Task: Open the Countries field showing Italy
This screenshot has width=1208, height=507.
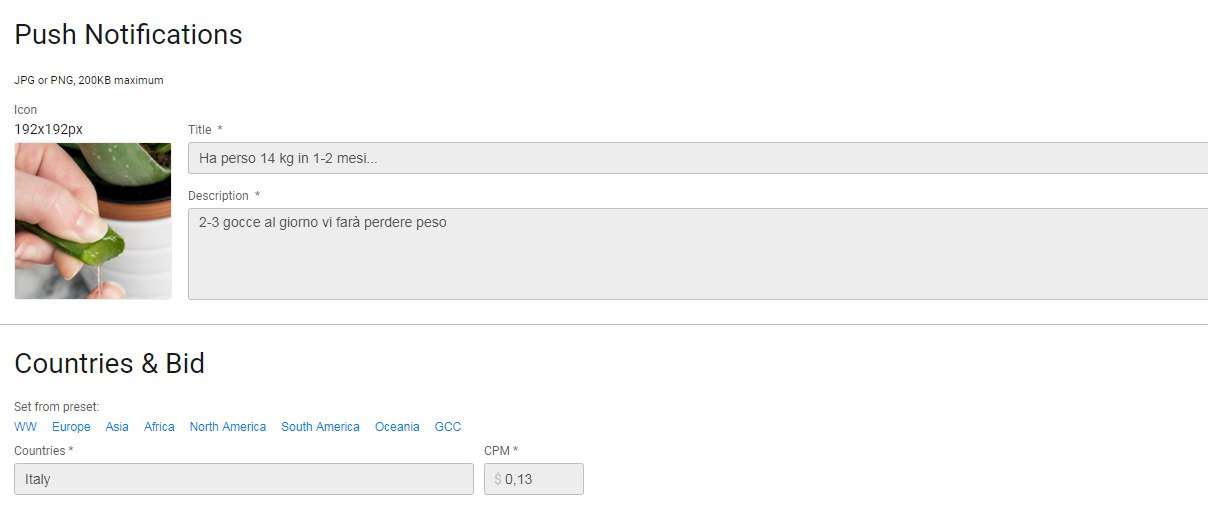Action: [243, 479]
